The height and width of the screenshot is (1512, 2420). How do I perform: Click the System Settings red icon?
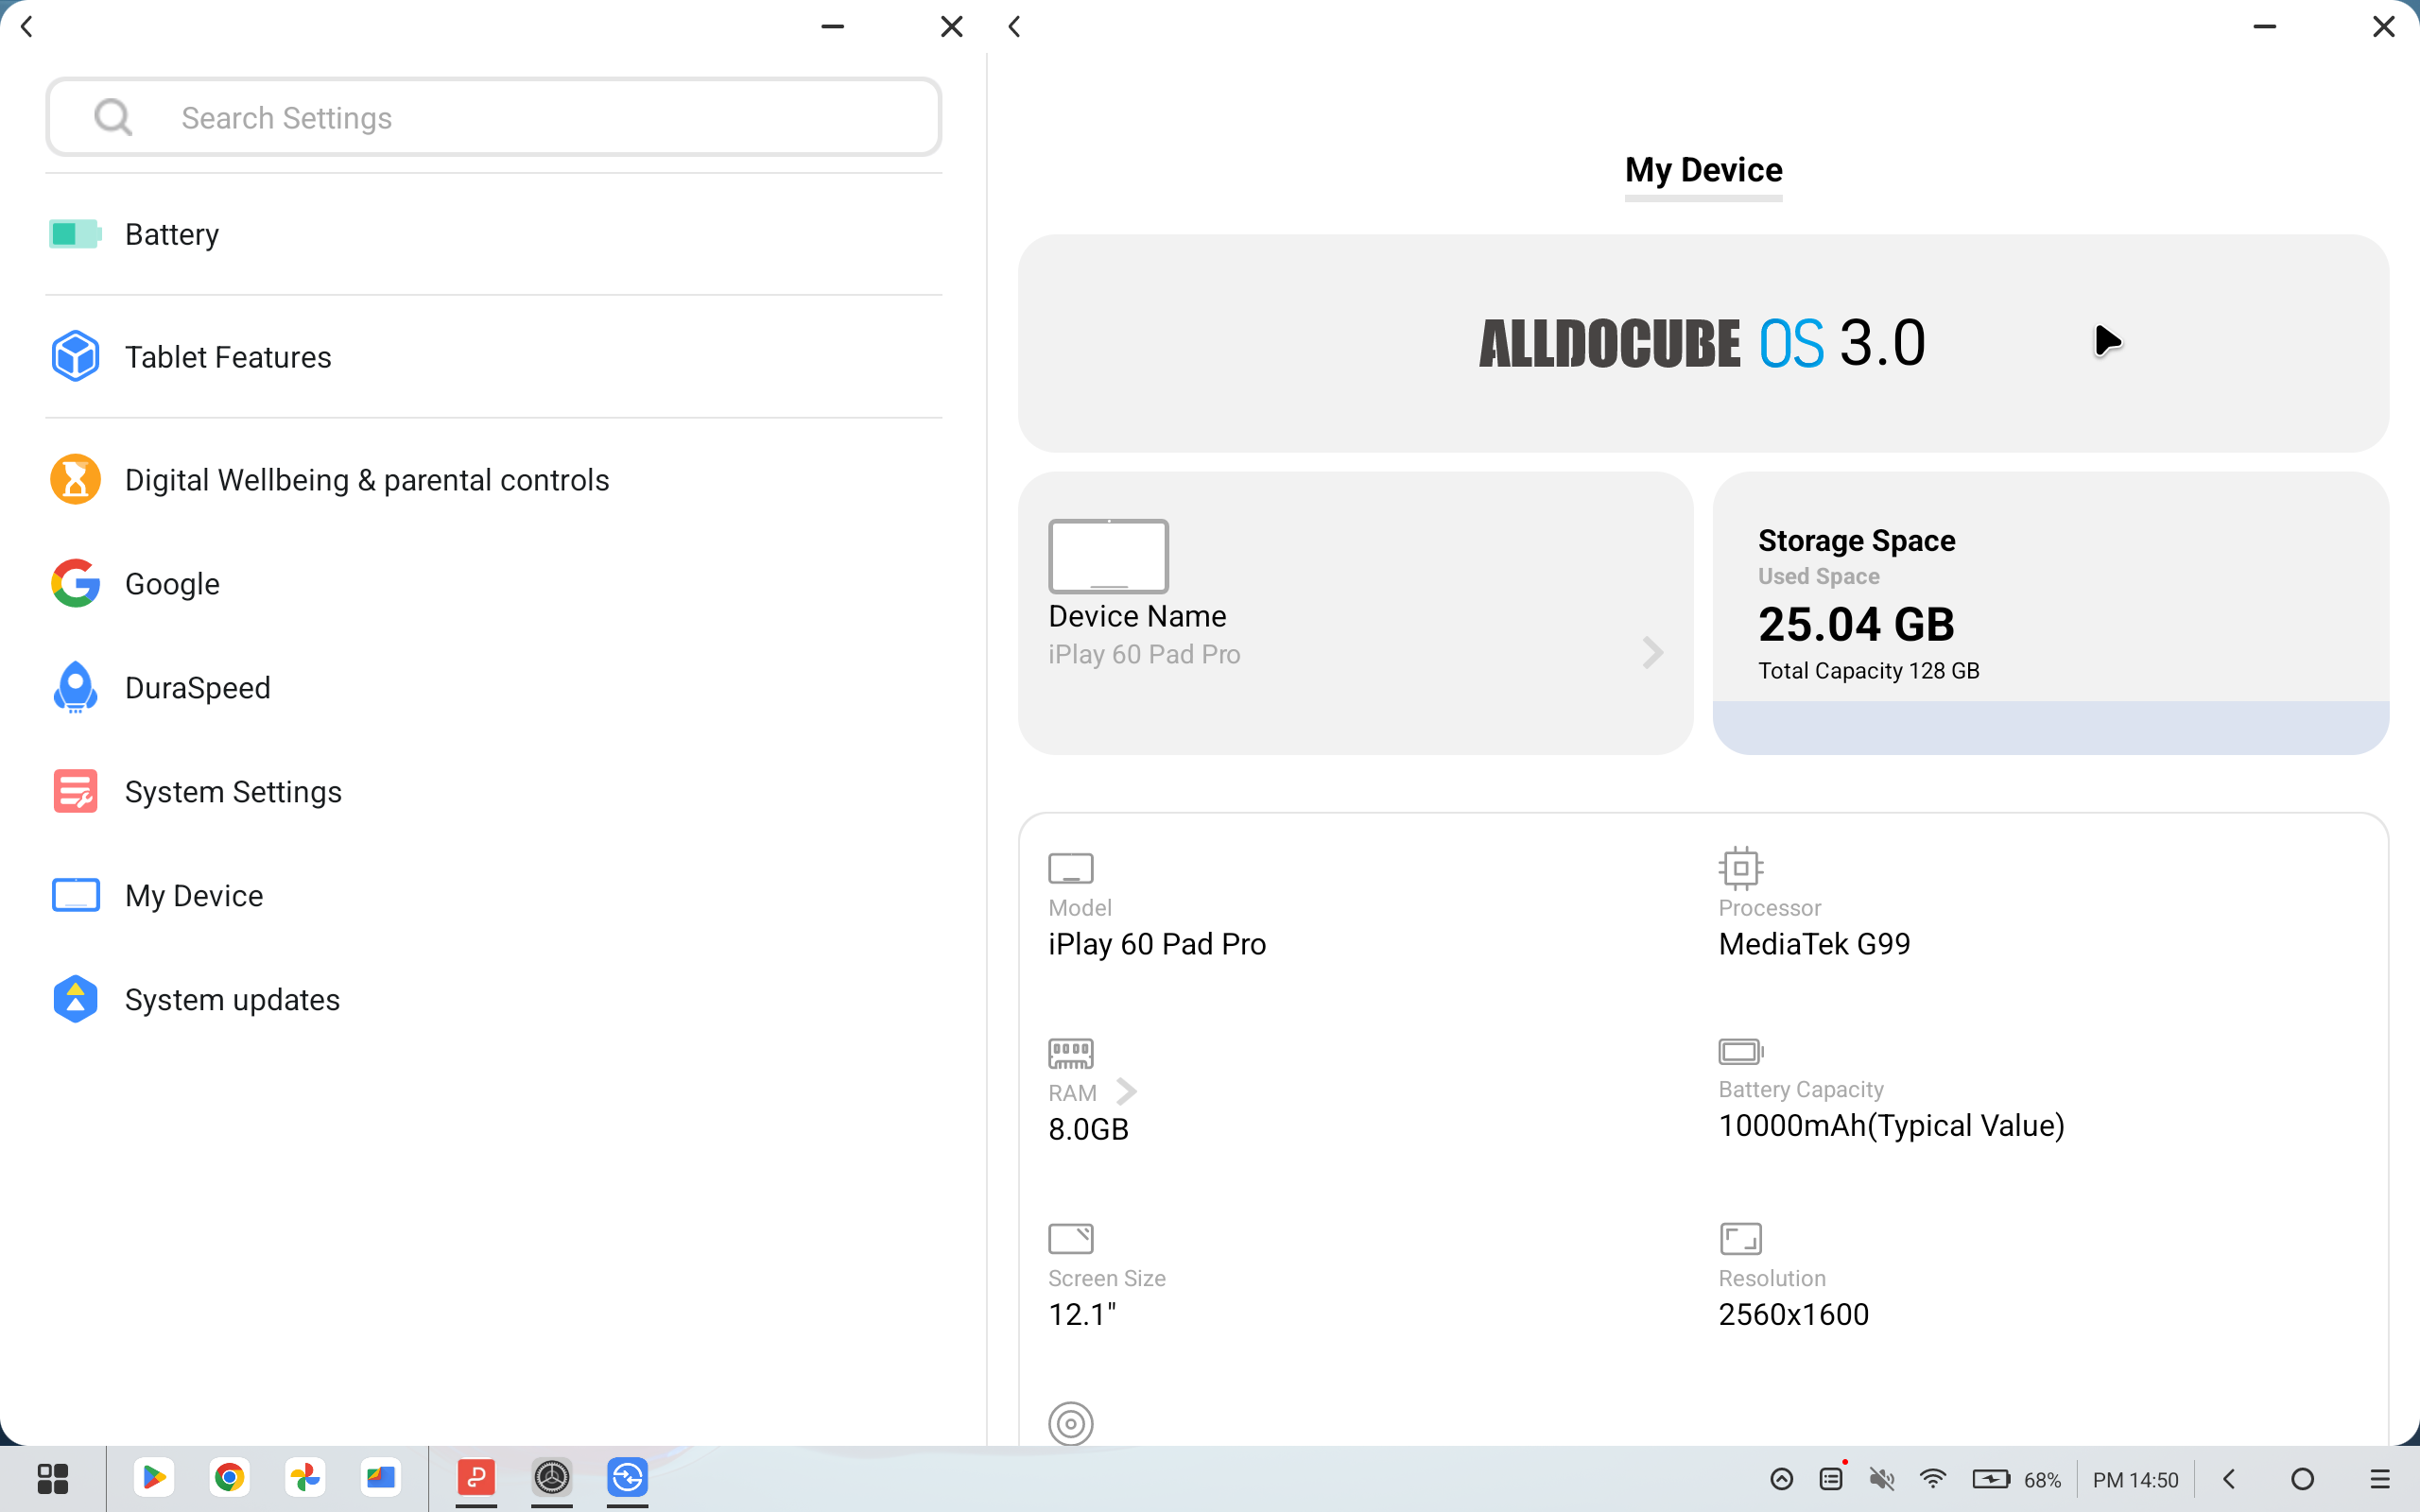coord(75,792)
